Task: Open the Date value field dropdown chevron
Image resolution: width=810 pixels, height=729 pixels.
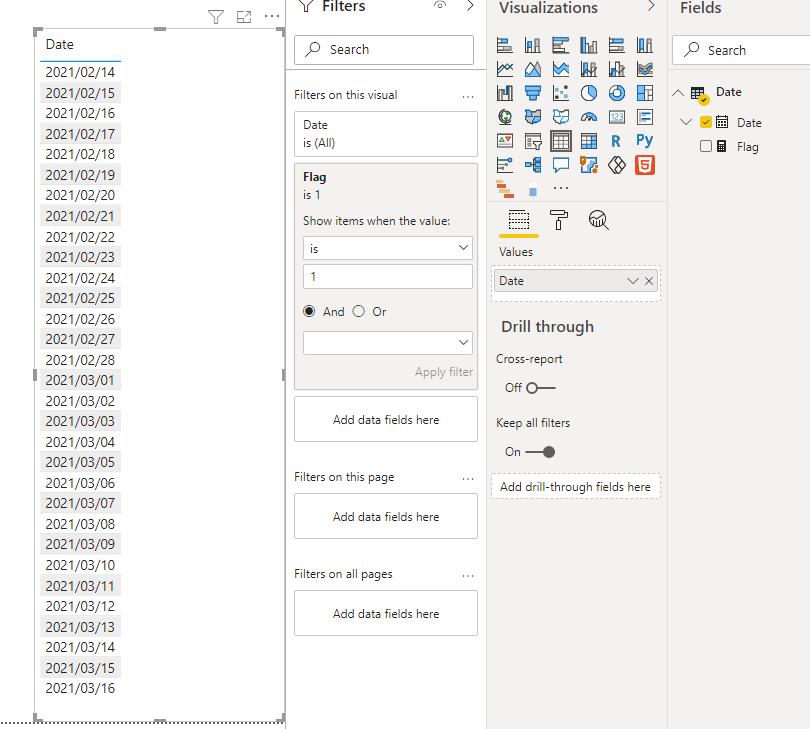Action: click(633, 281)
